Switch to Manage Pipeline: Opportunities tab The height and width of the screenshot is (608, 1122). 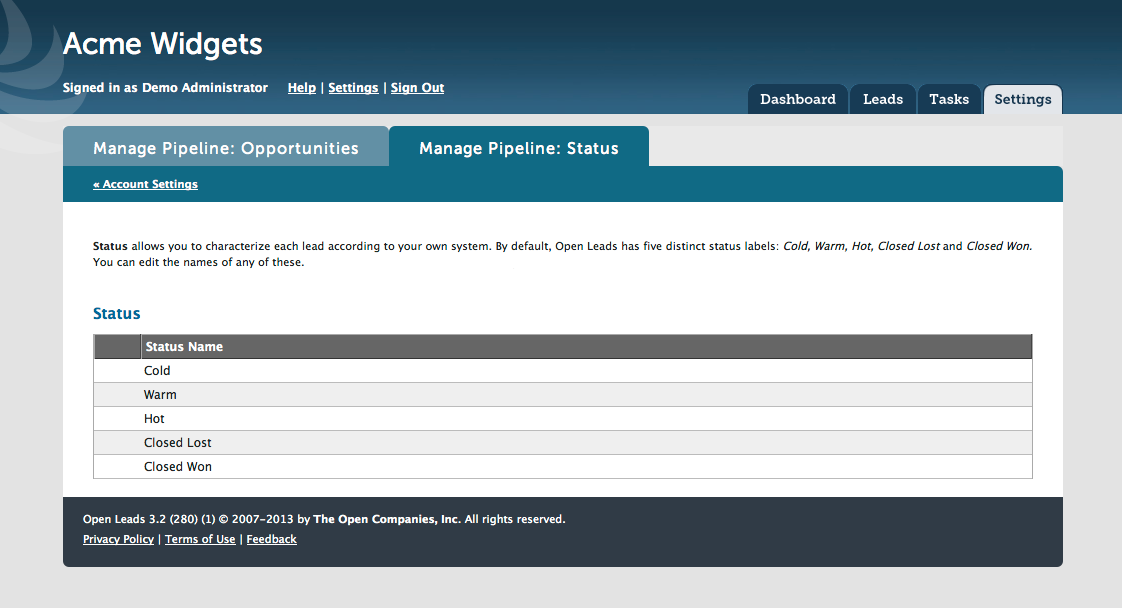226,147
